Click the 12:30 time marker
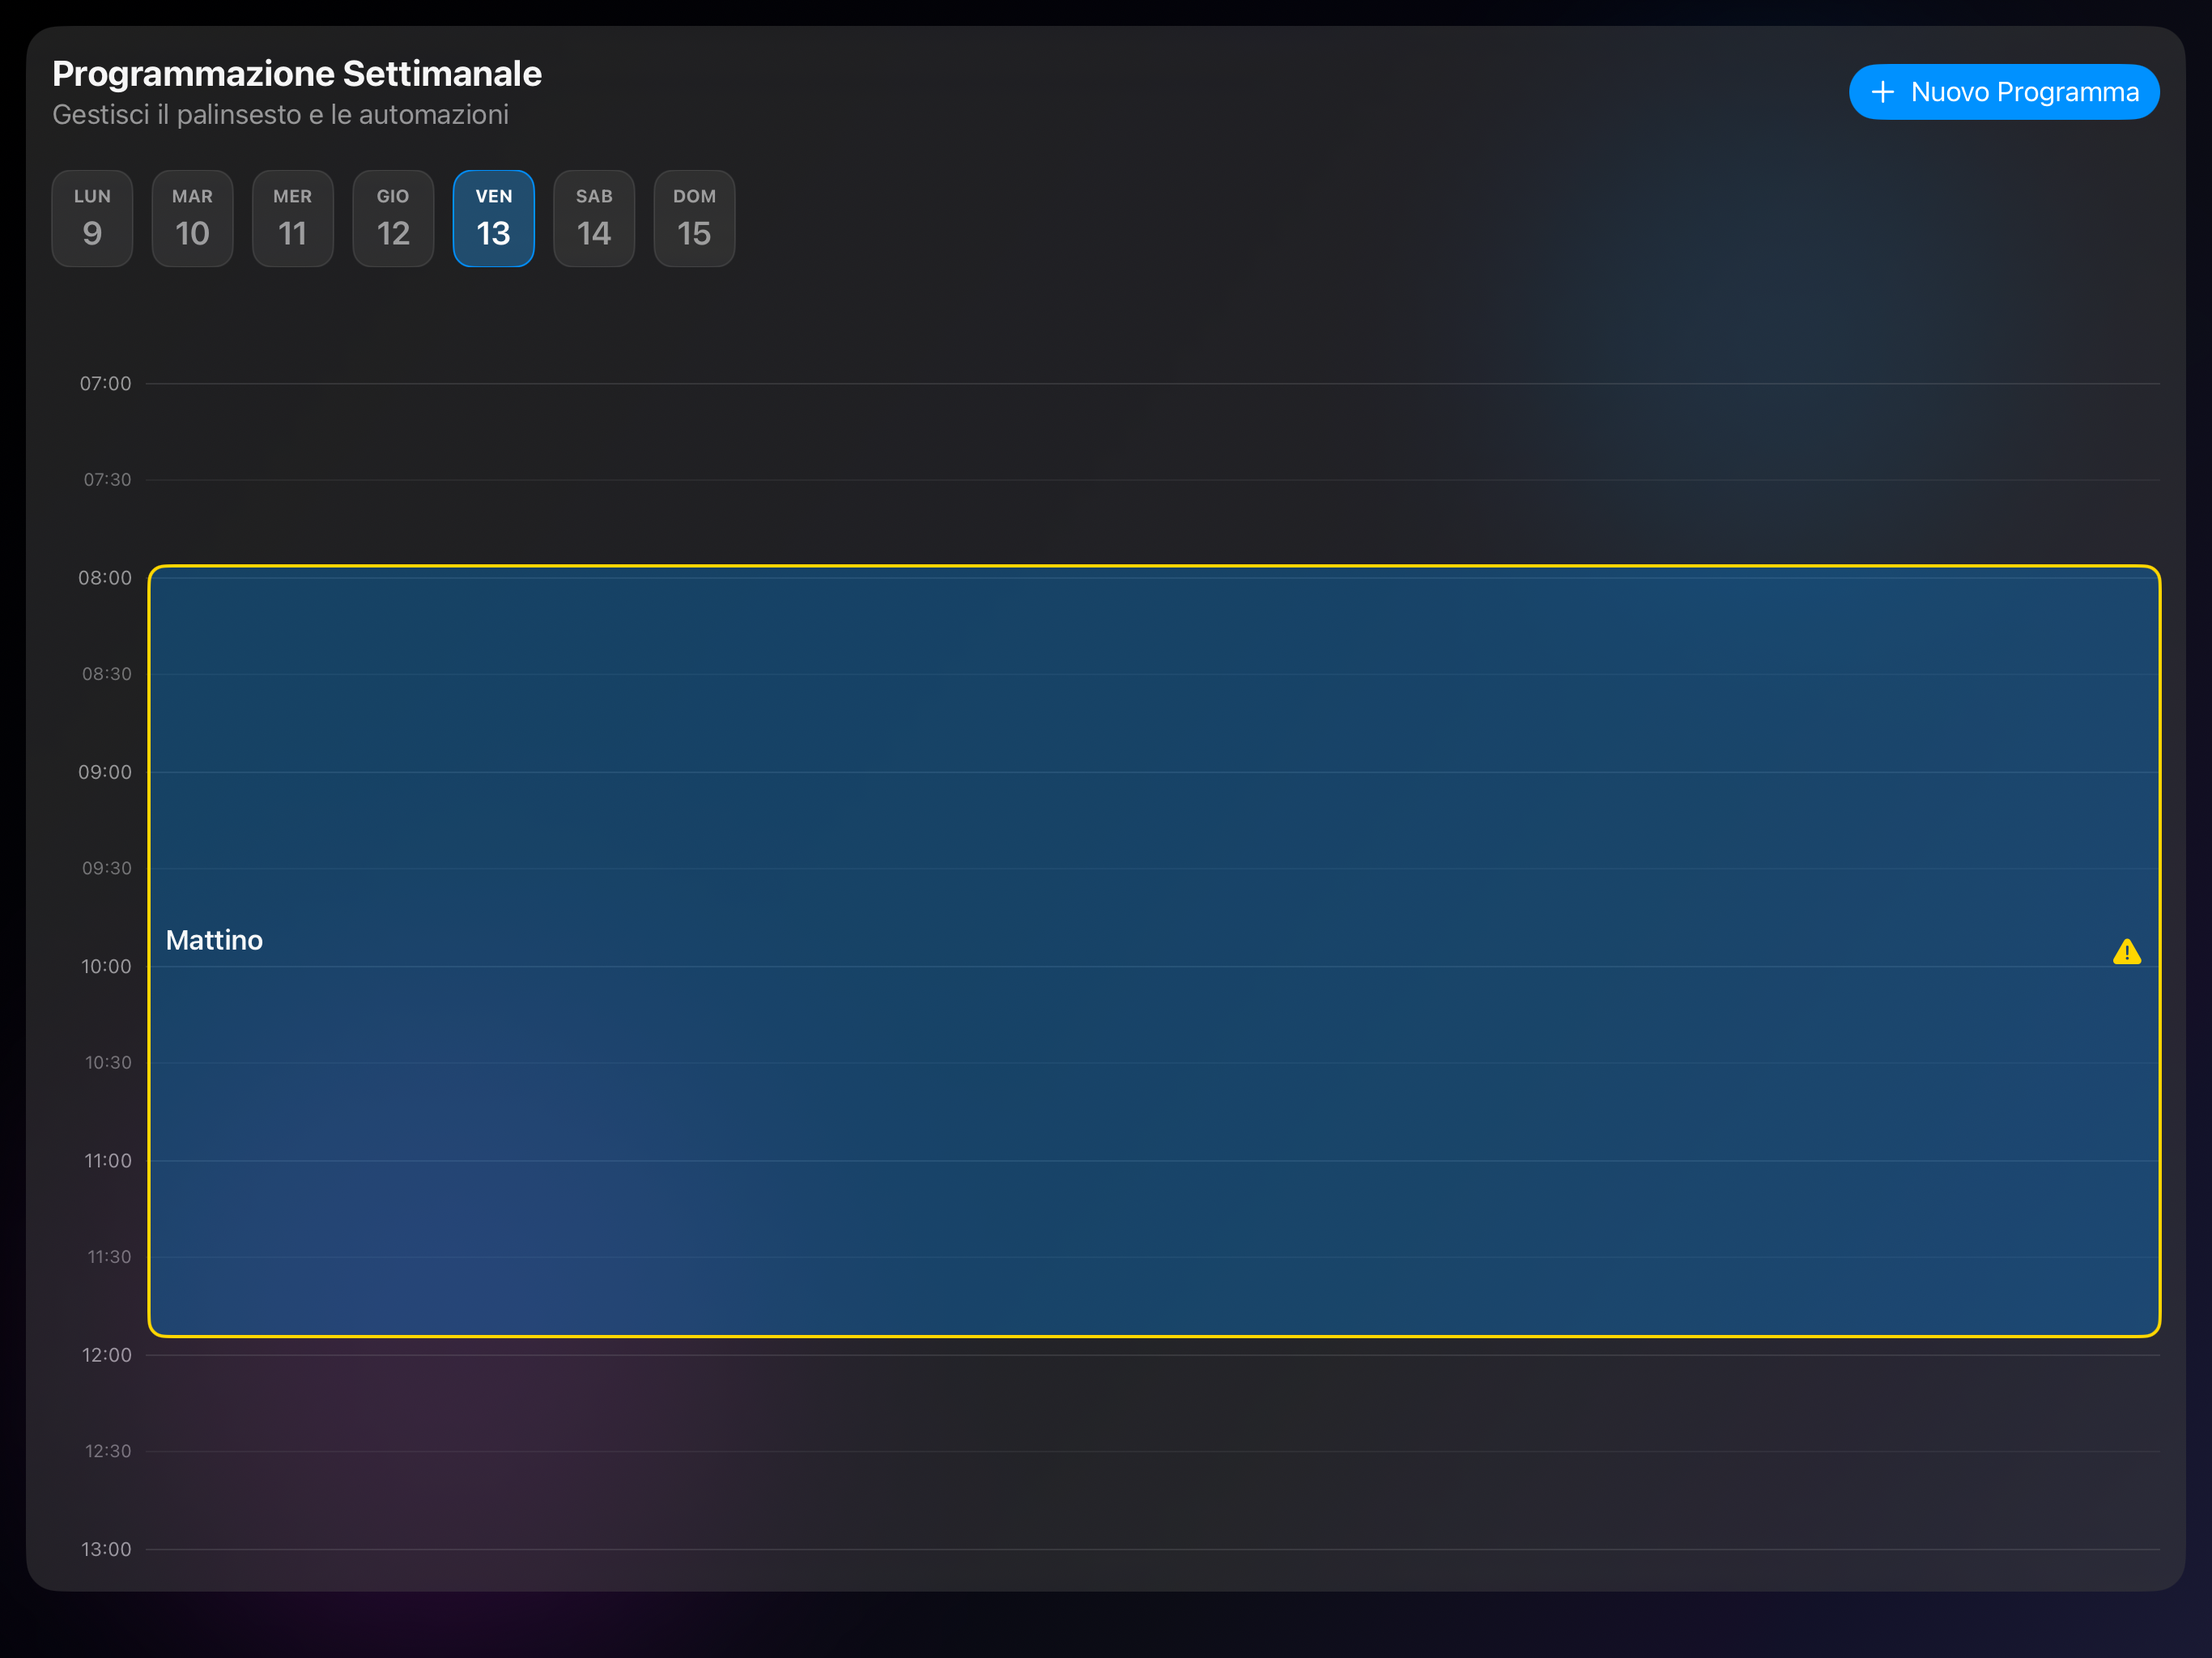This screenshot has width=2212, height=1658. (107, 1451)
